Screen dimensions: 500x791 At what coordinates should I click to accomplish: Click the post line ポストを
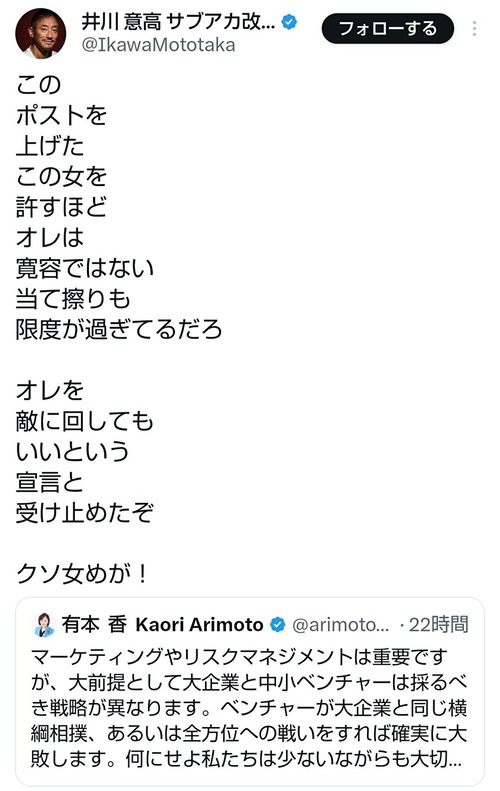[62, 116]
